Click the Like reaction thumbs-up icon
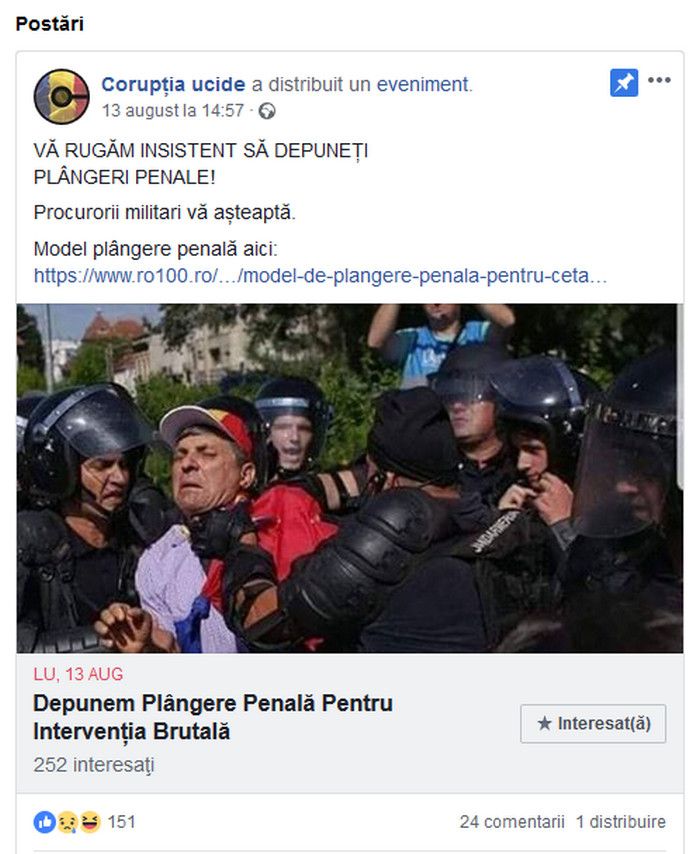 coord(44,822)
